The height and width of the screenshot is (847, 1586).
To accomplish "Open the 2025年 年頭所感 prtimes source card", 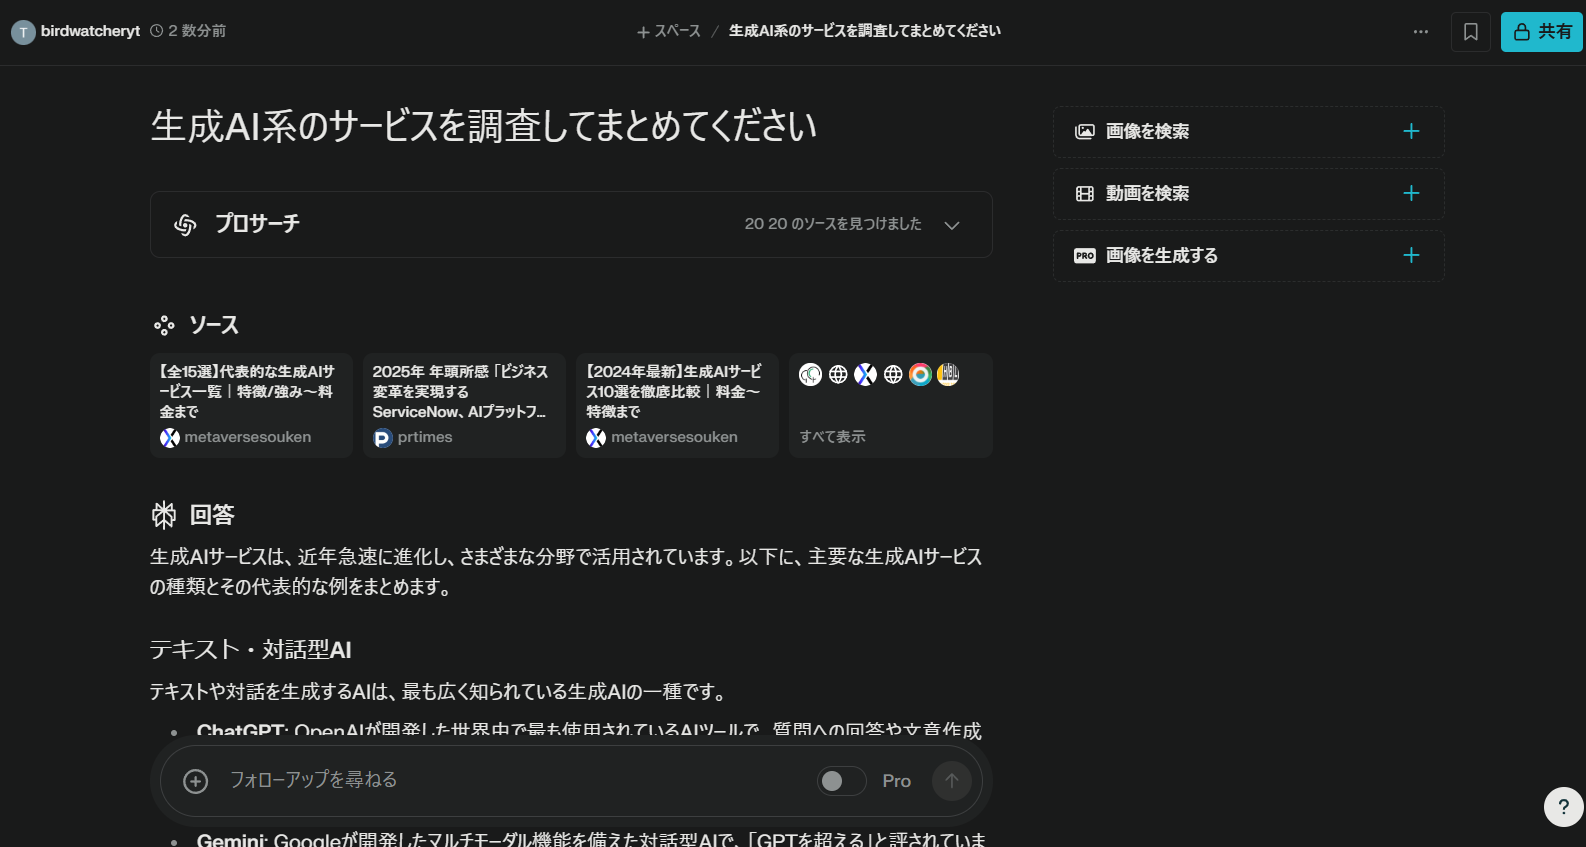I will [464, 405].
